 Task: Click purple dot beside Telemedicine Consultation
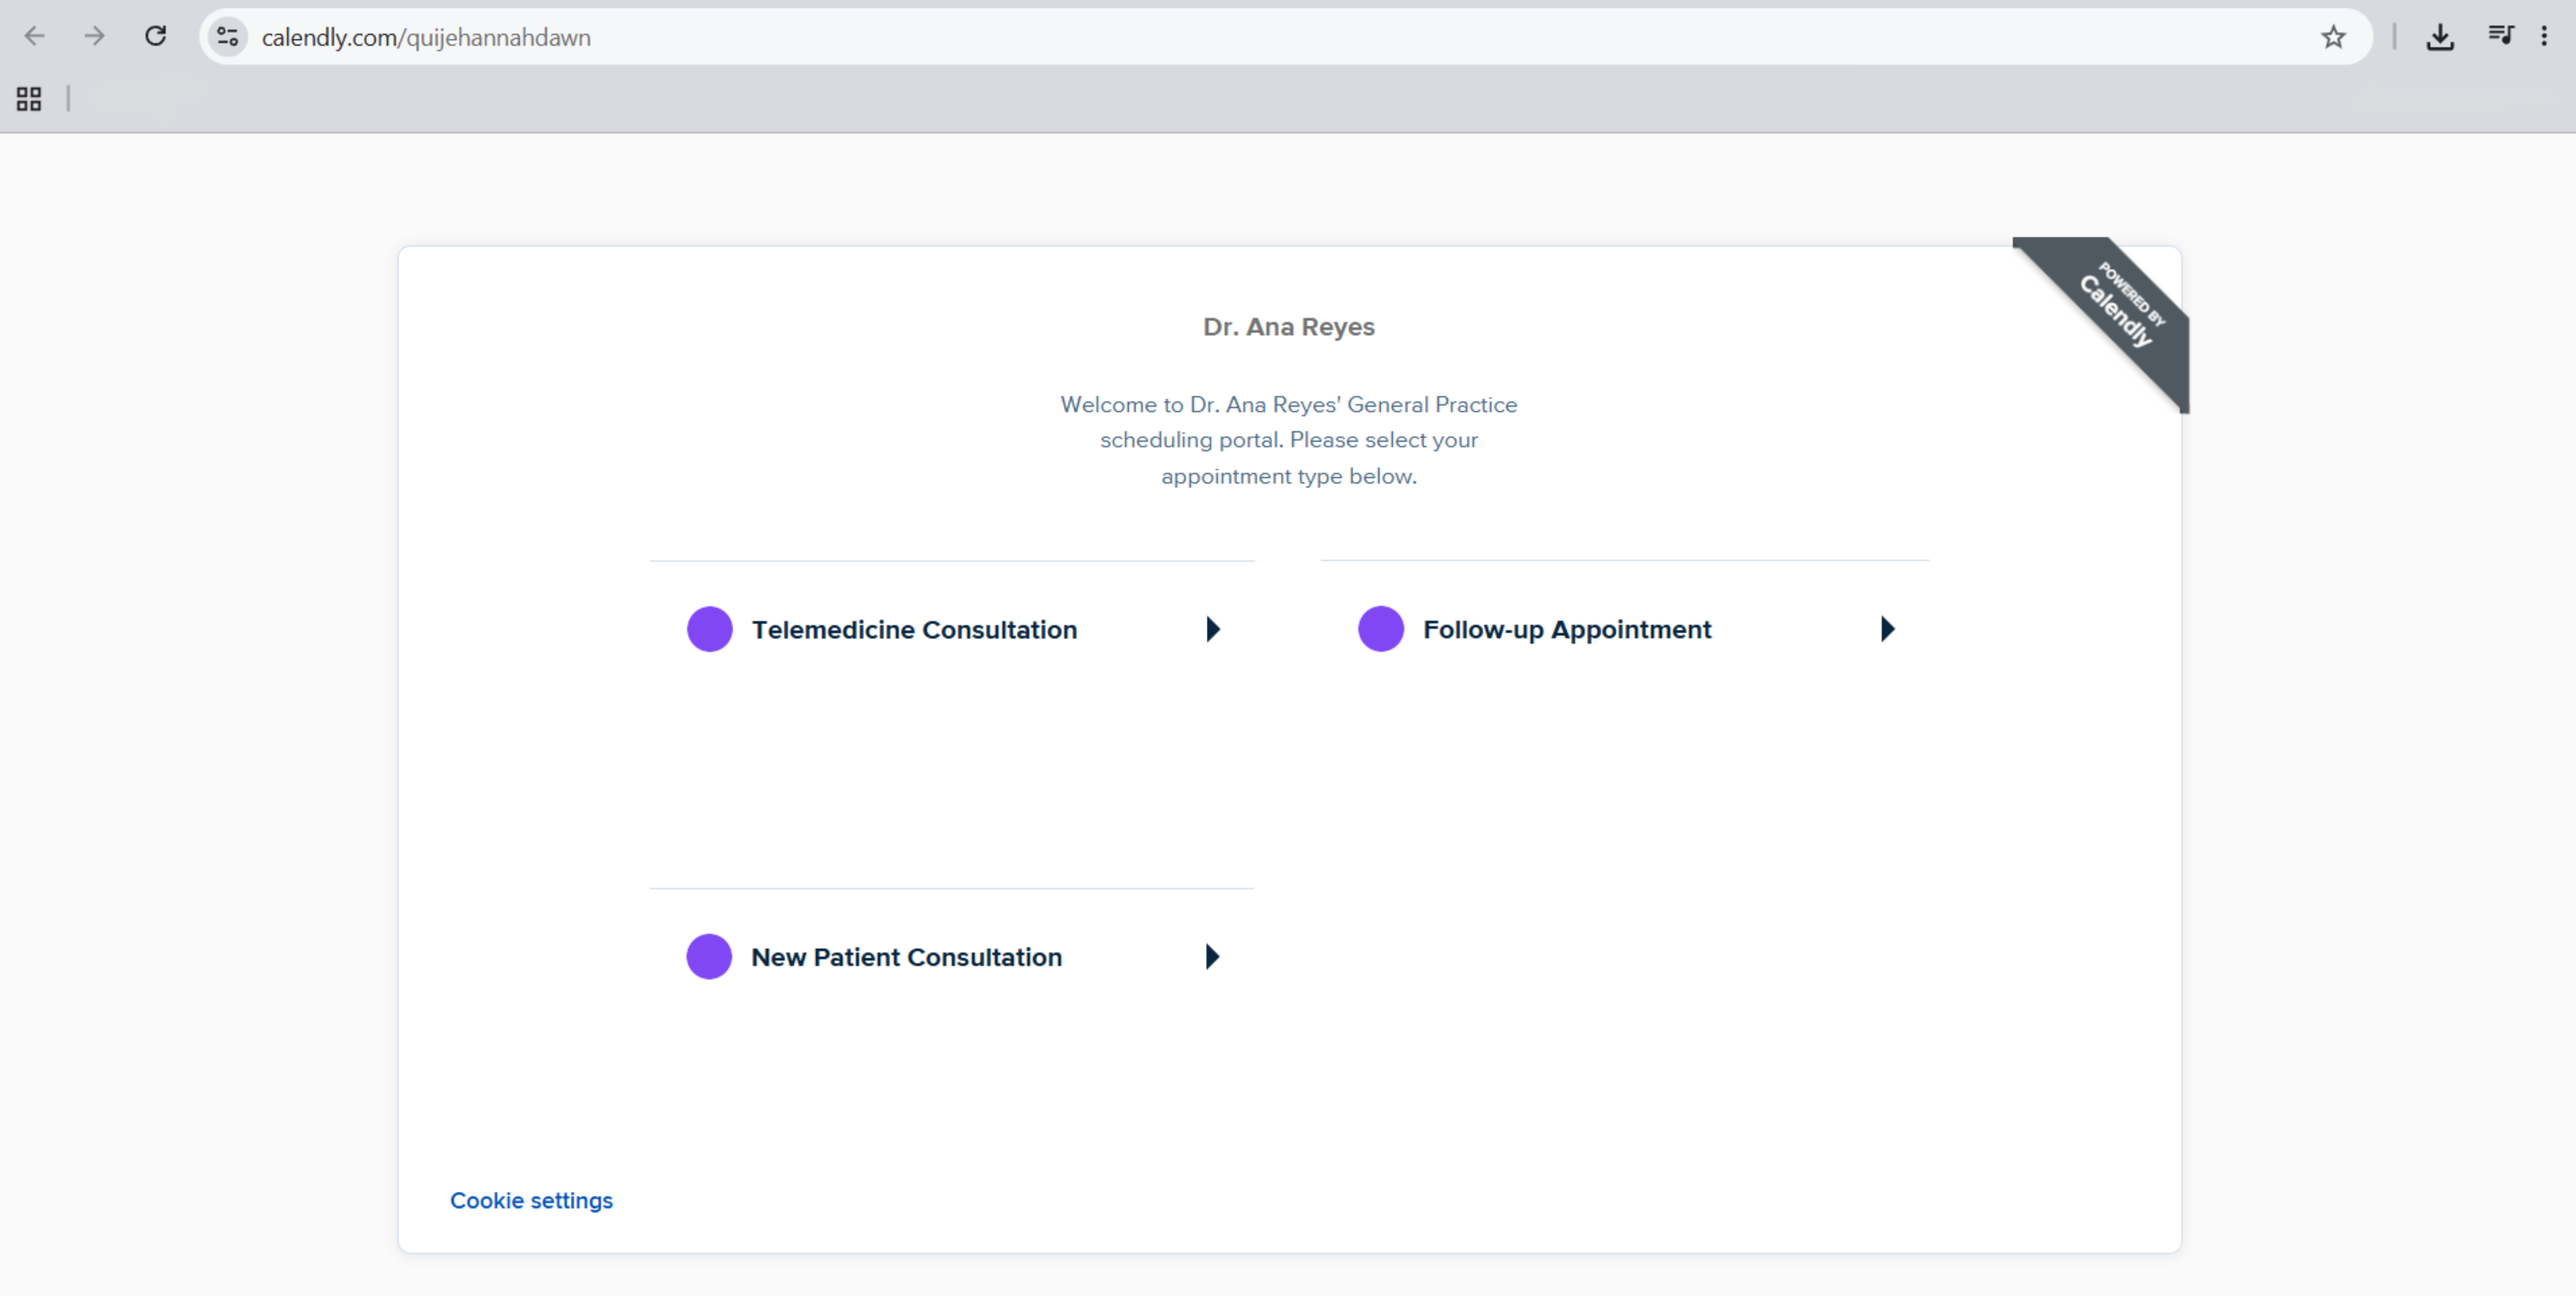tap(710, 629)
